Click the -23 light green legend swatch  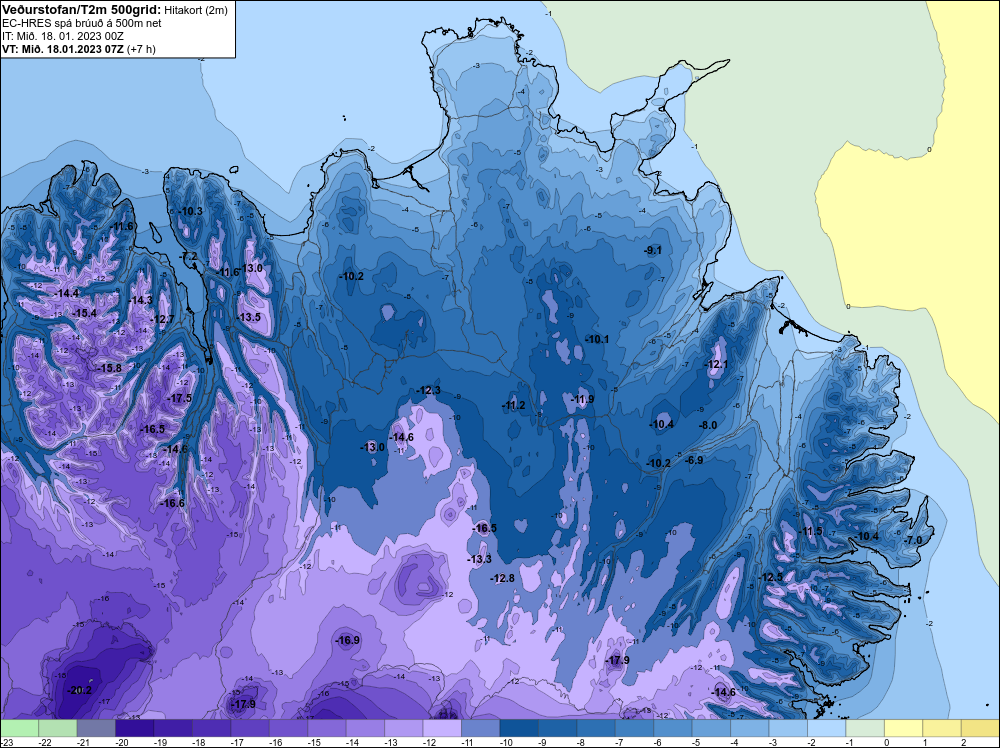pos(19,728)
